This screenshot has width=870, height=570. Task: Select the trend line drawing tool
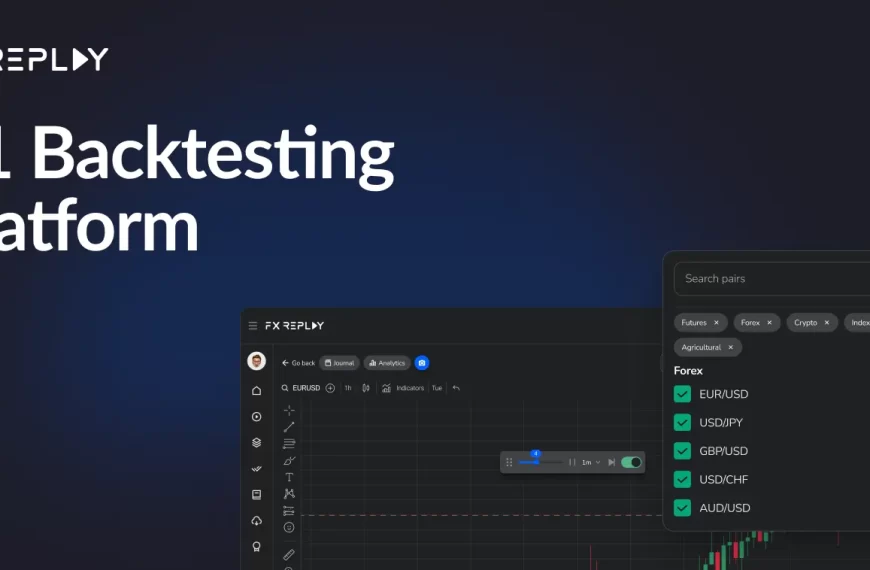coord(289,427)
